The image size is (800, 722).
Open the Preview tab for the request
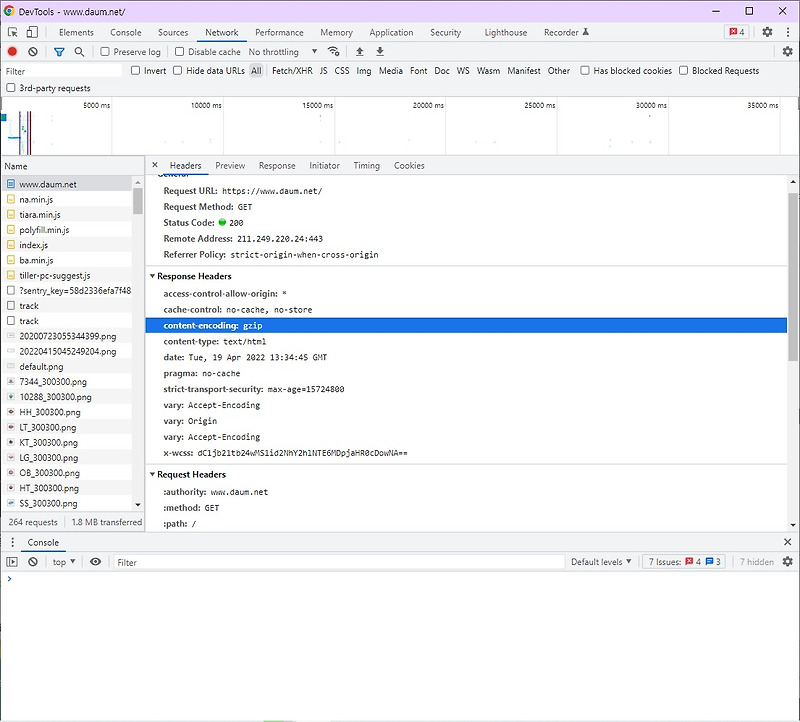[x=229, y=165]
